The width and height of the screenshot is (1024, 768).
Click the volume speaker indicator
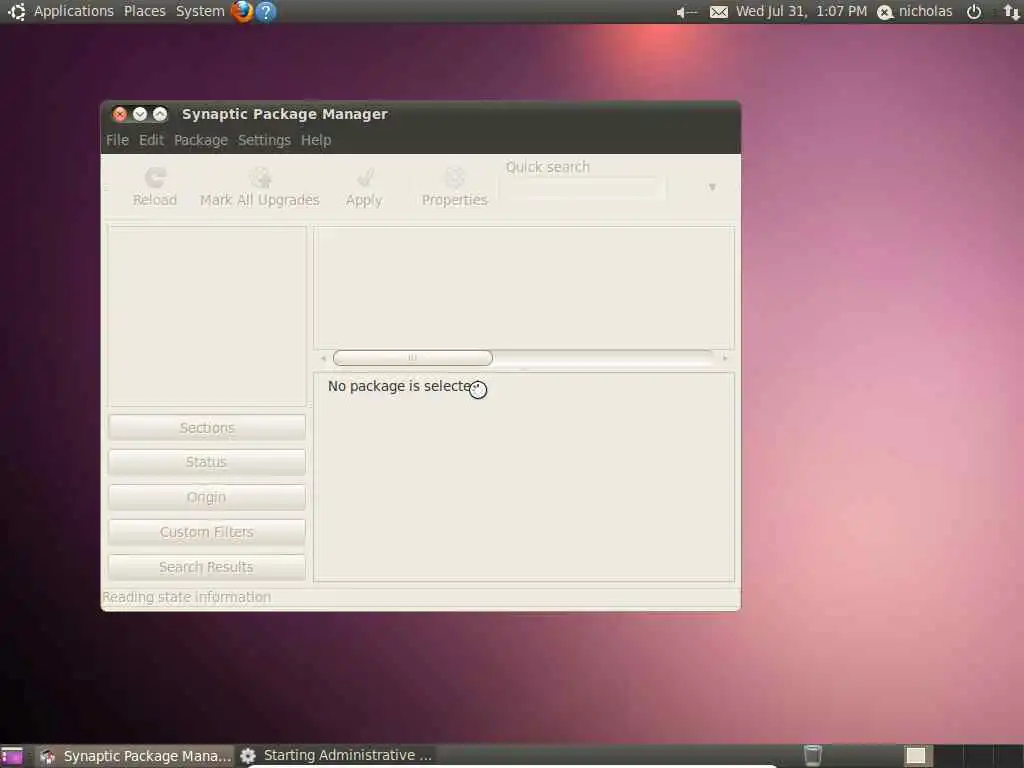pyautogui.click(x=686, y=12)
